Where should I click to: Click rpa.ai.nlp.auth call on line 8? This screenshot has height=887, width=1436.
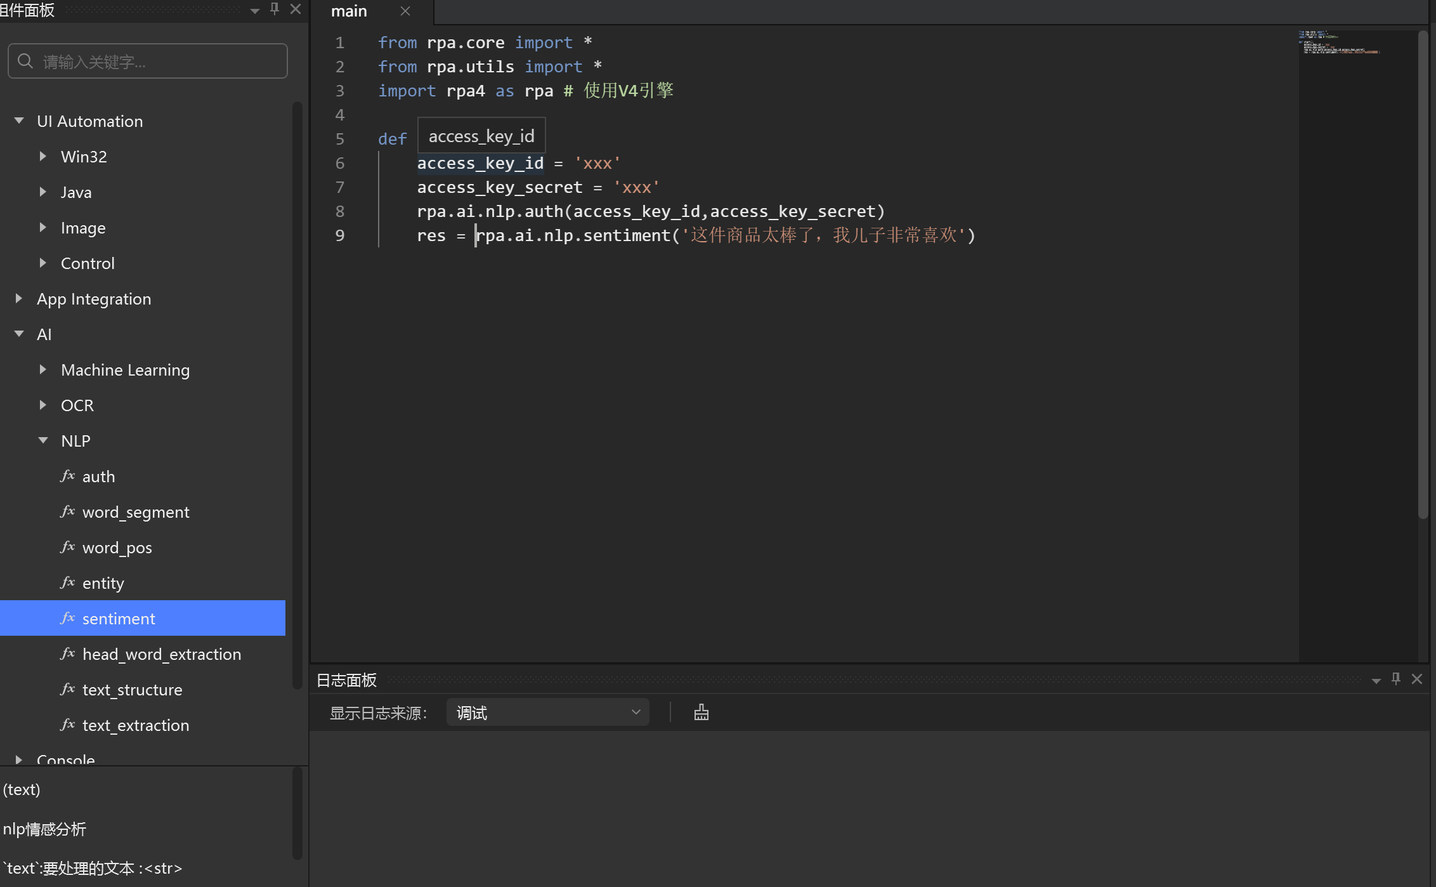(x=651, y=211)
